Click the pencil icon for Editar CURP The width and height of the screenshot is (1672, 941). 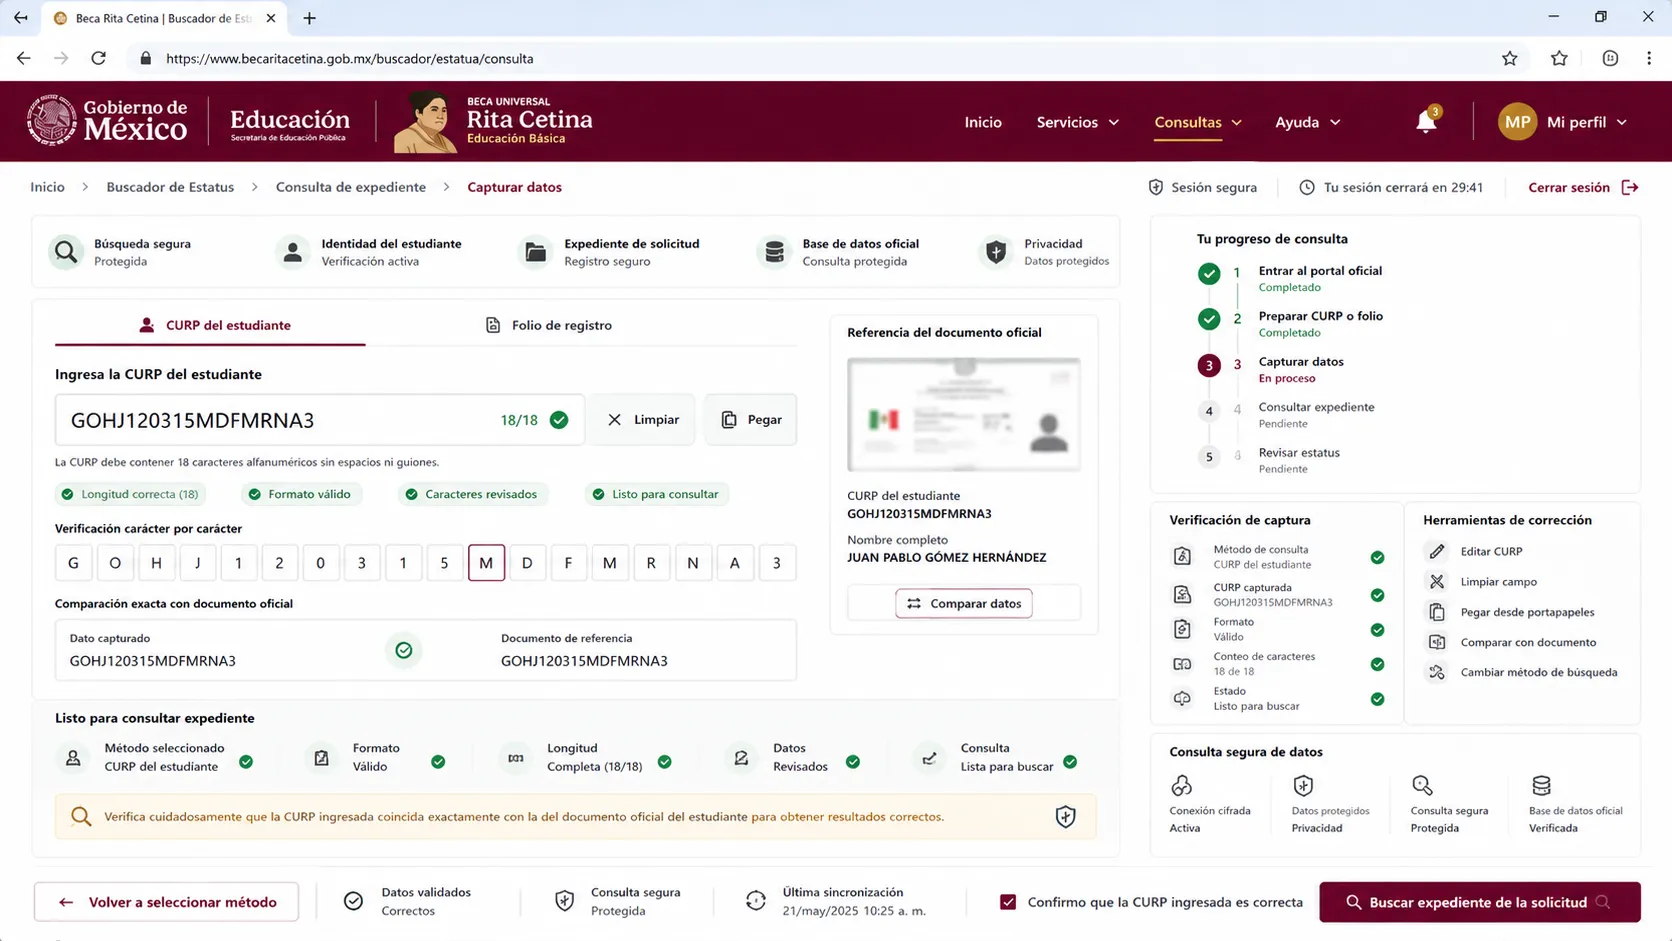coord(1437,551)
